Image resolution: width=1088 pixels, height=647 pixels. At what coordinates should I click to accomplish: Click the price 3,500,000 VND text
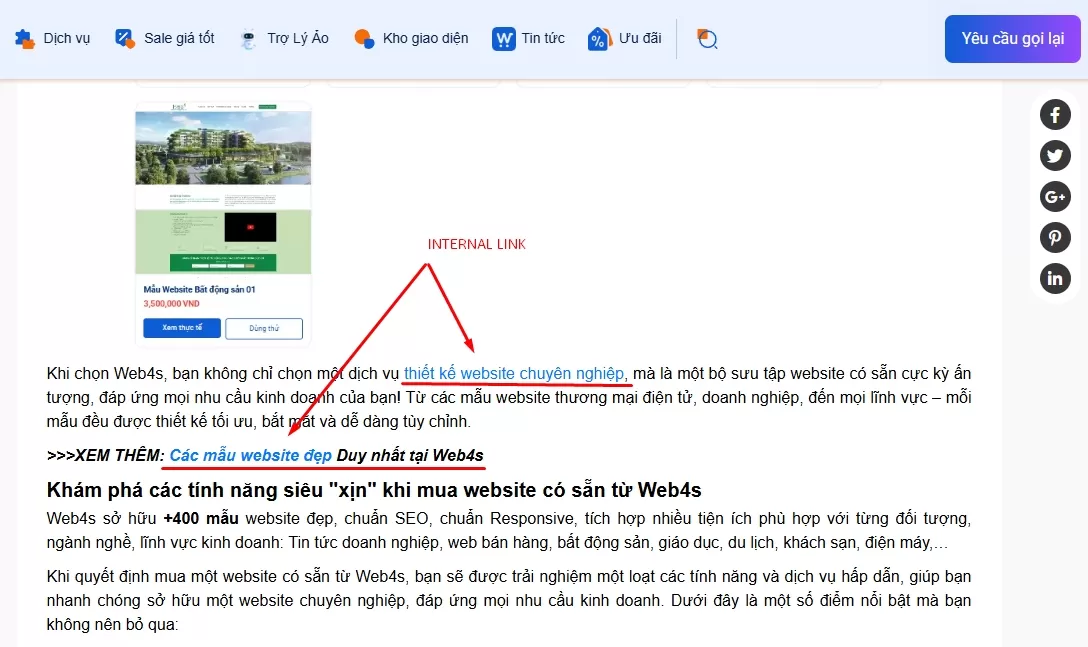coord(171,303)
